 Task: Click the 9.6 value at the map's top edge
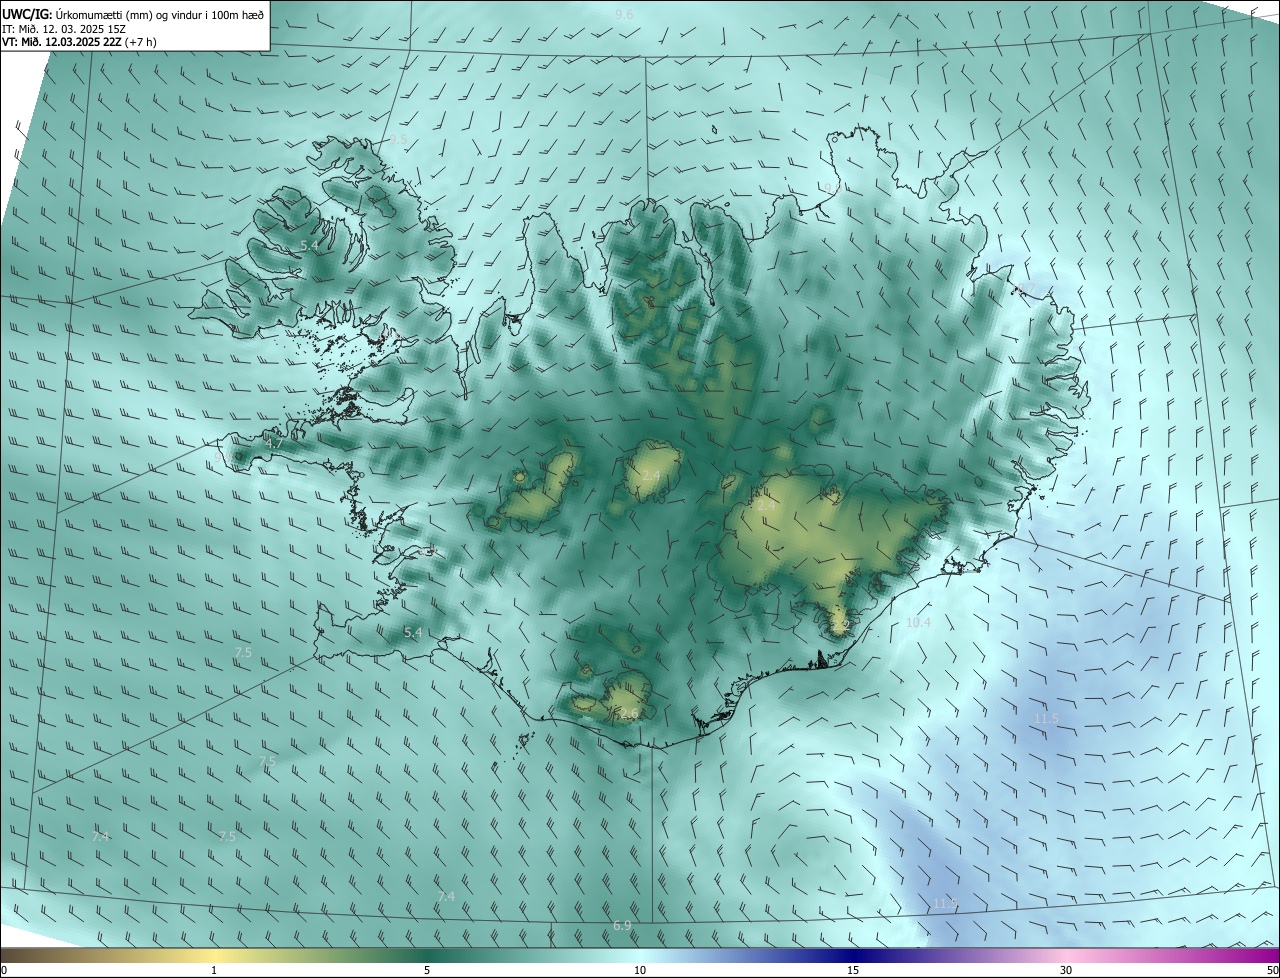pyautogui.click(x=625, y=14)
